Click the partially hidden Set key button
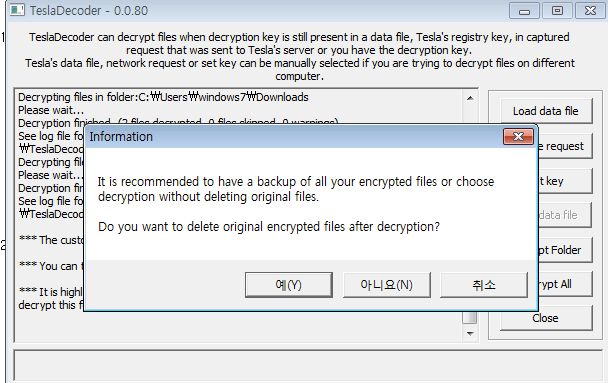Image resolution: width=608 pixels, height=383 pixels. click(565, 181)
